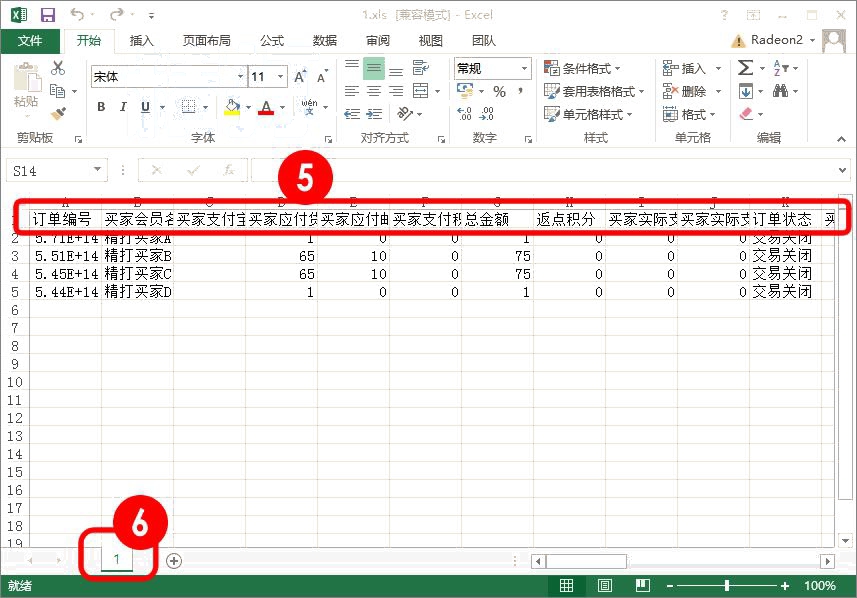
Task: Add a new sheet with the plus icon
Action: [x=174, y=561]
